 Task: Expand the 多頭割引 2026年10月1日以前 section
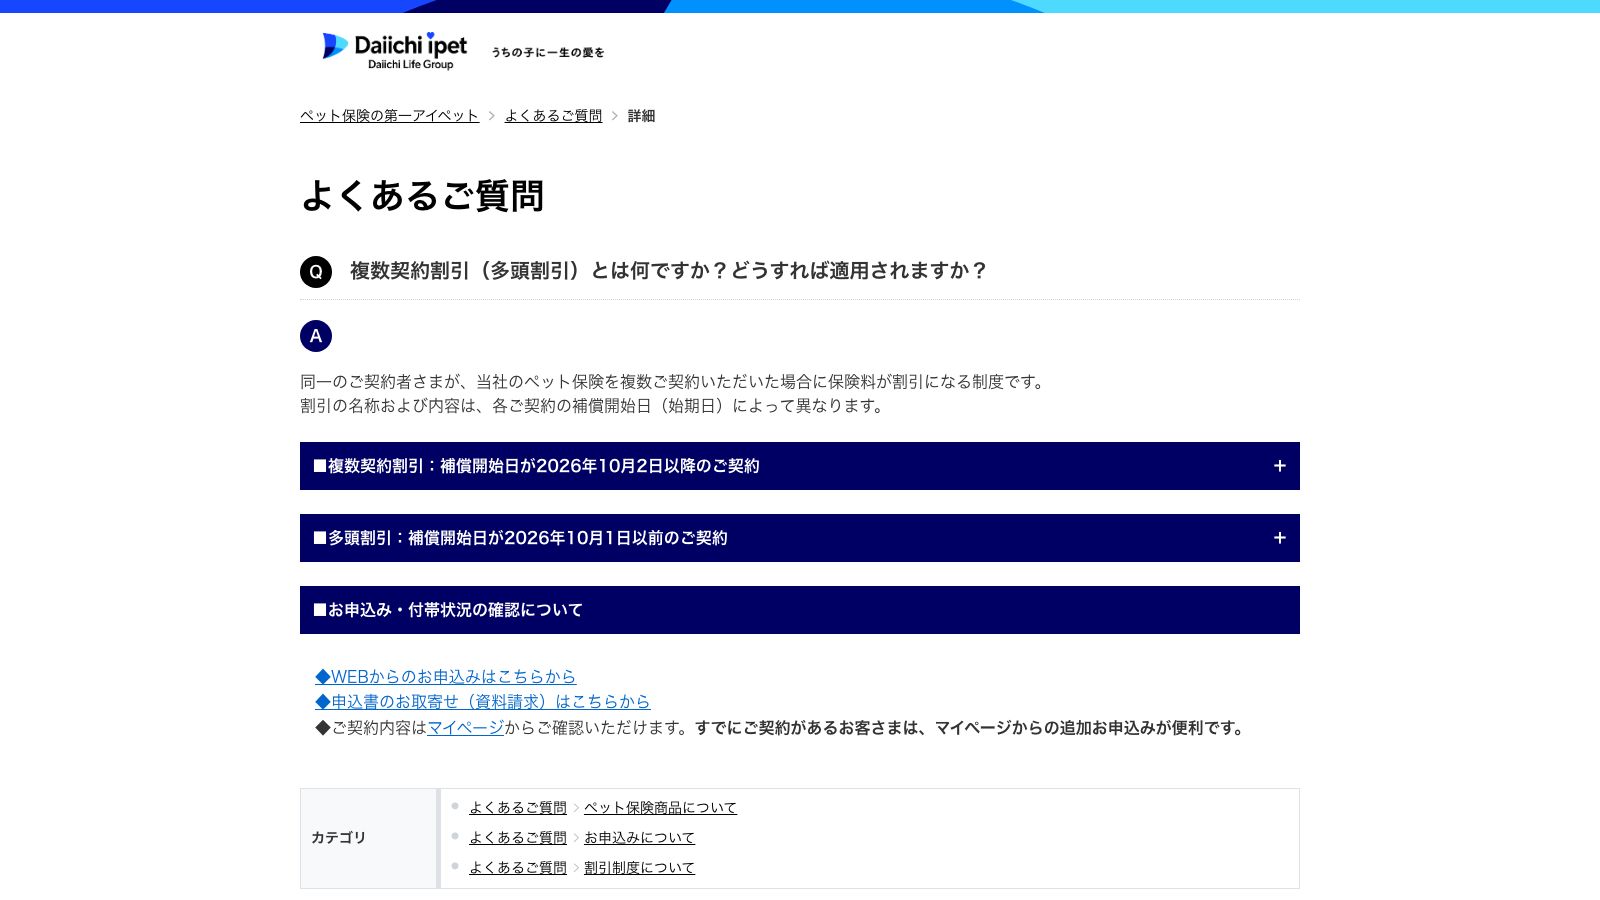[800, 538]
